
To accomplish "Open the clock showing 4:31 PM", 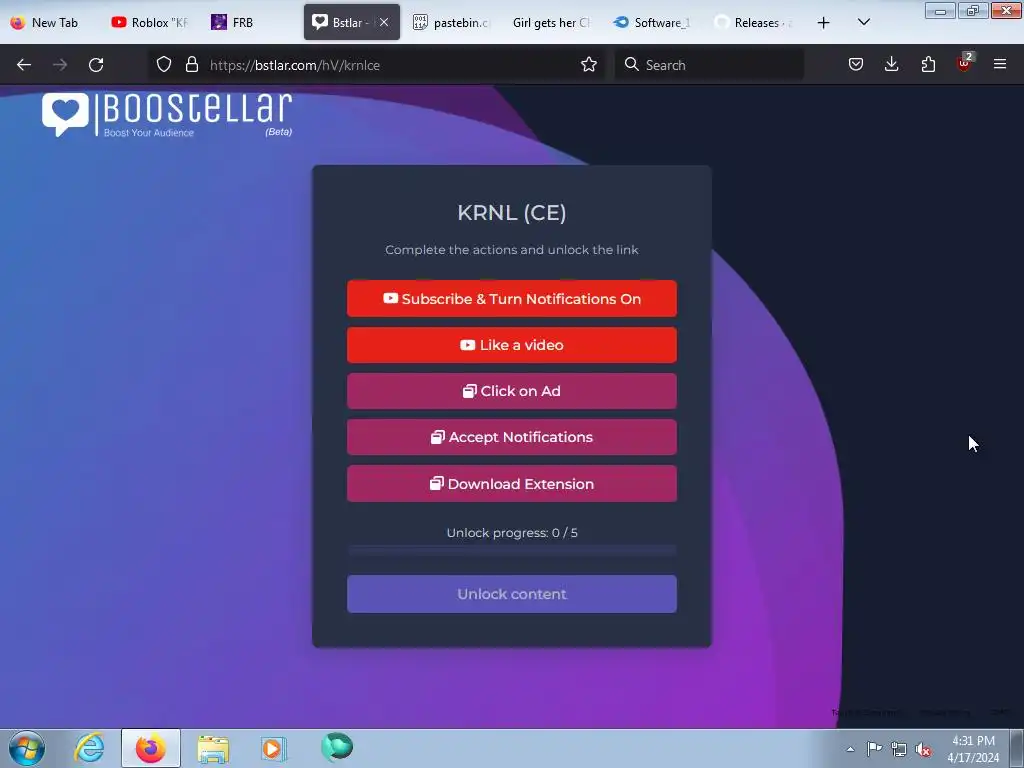I will coord(973,749).
